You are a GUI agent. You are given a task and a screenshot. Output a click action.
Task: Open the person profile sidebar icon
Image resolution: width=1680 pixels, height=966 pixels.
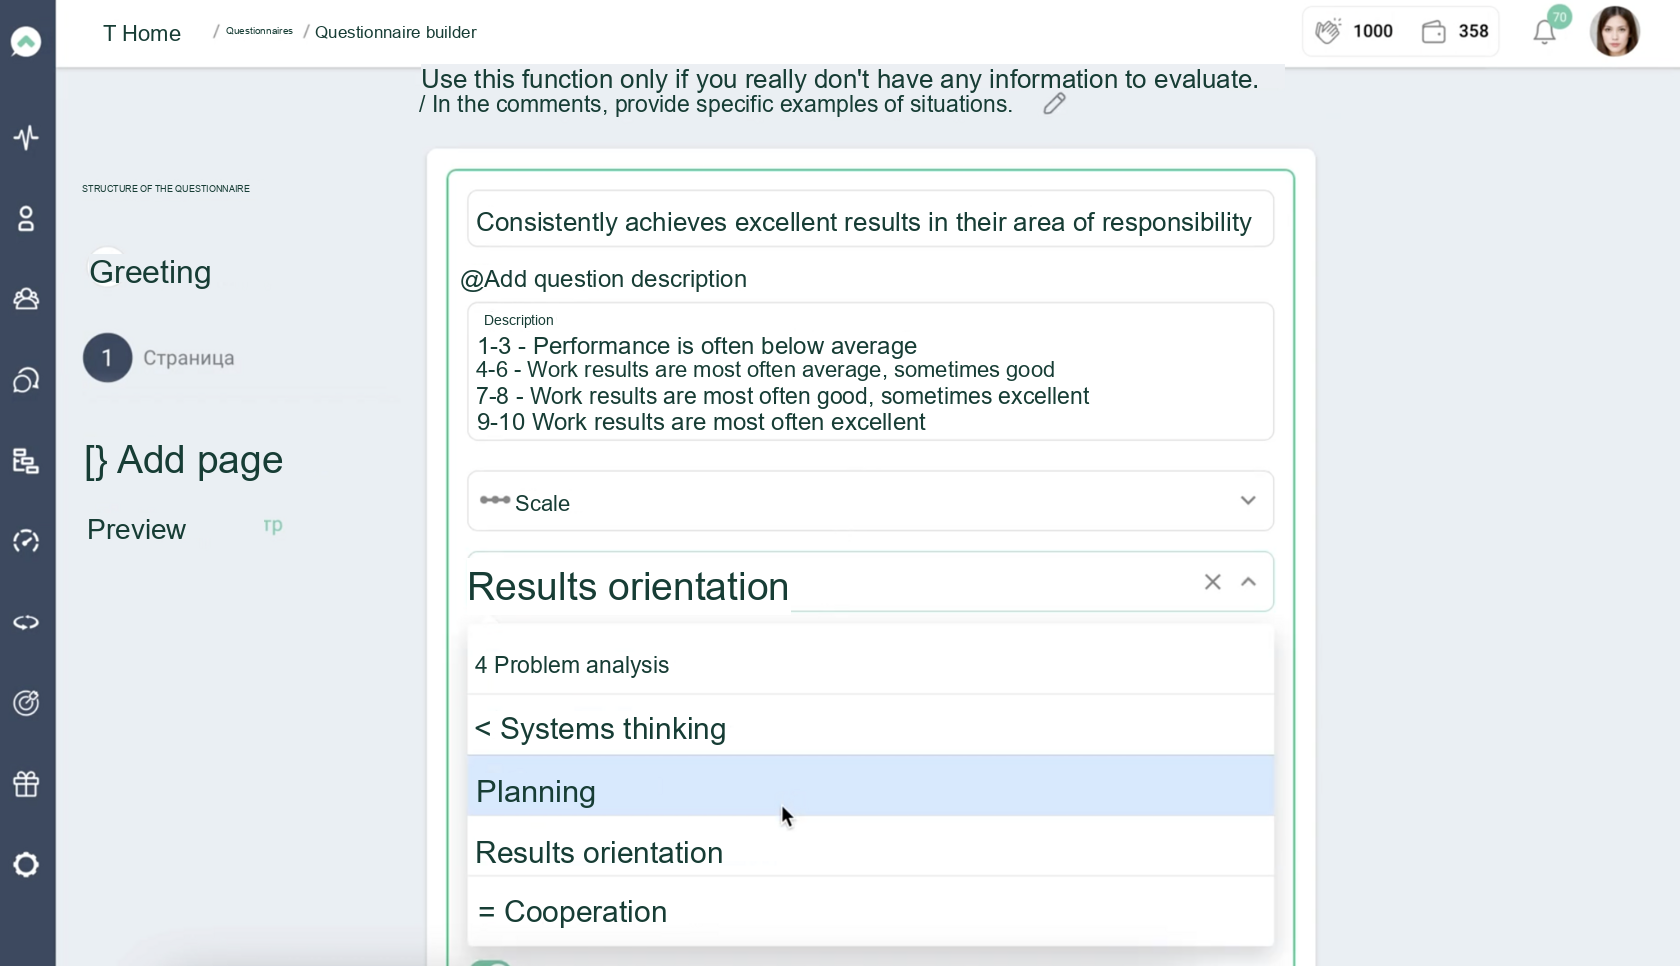tap(26, 219)
